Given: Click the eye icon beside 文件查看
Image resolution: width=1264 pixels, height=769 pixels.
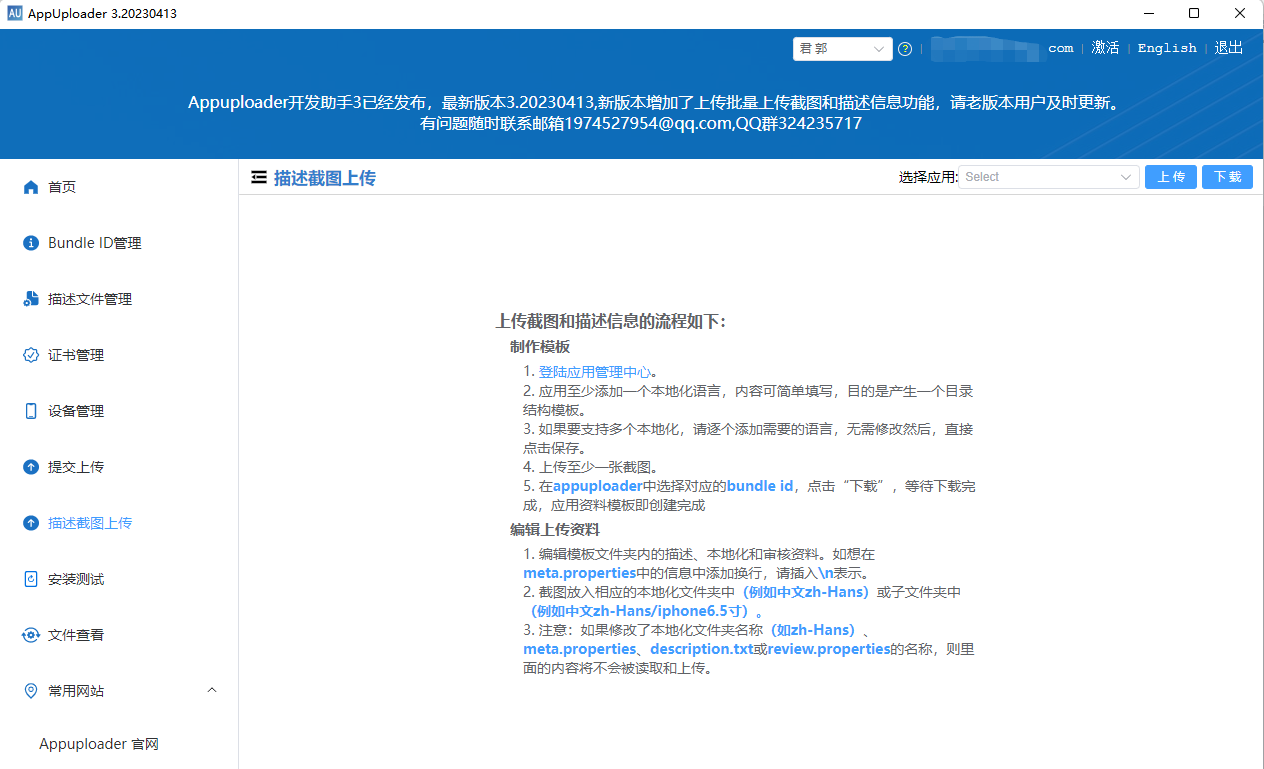Looking at the screenshot, I should (x=30, y=635).
